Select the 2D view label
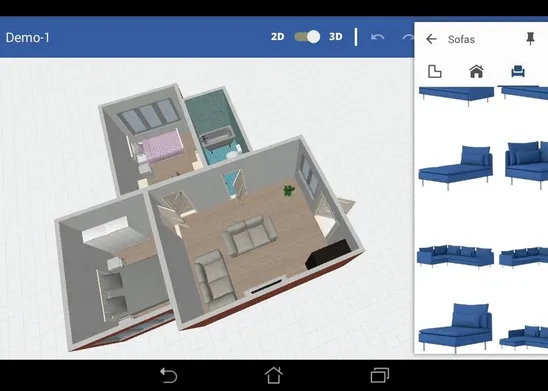Viewport: 548px width, 391px height. pos(277,37)
